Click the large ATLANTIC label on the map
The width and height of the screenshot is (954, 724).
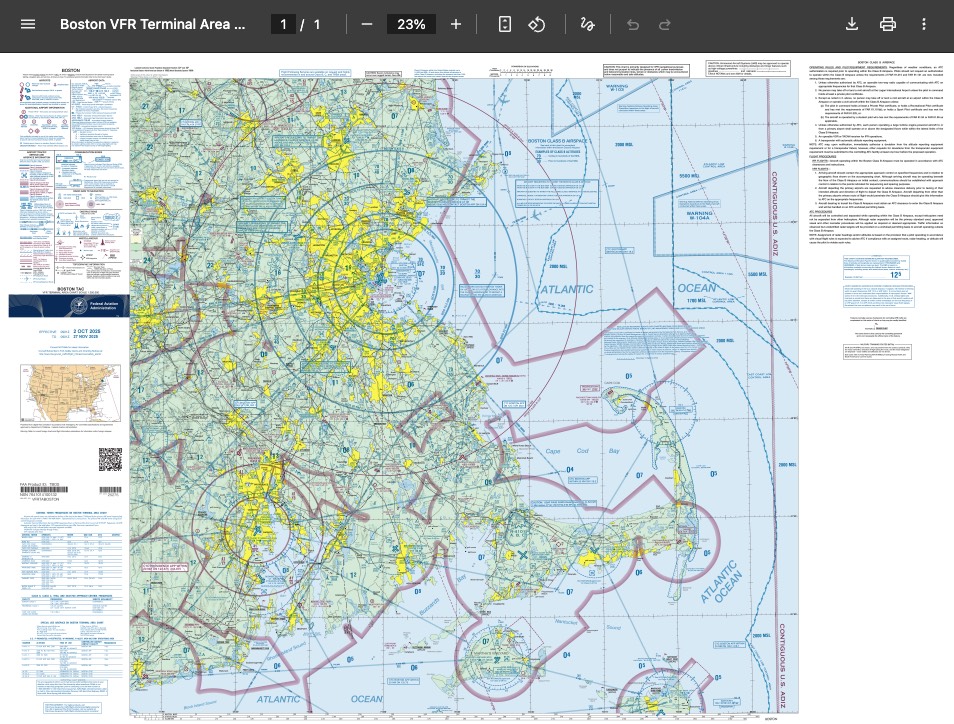[566, 289]
